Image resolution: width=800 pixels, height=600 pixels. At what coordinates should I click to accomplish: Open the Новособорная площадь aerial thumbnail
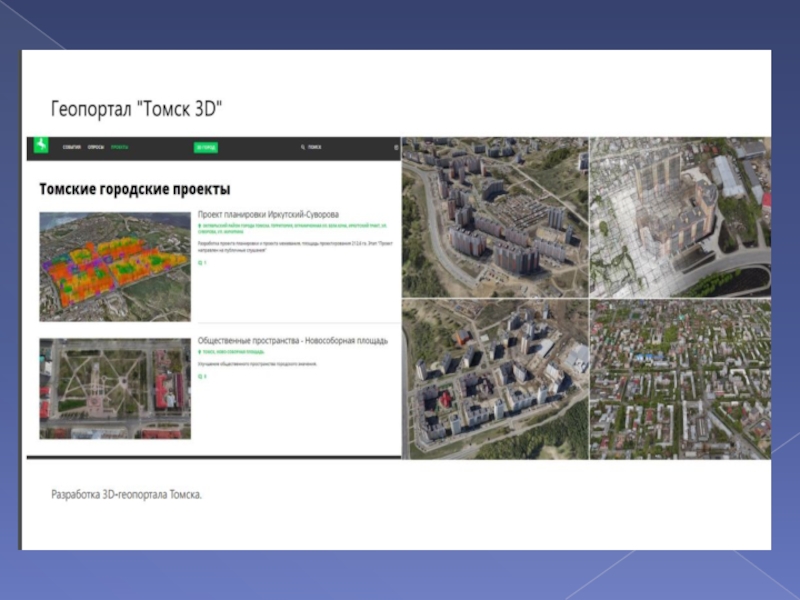114,388
